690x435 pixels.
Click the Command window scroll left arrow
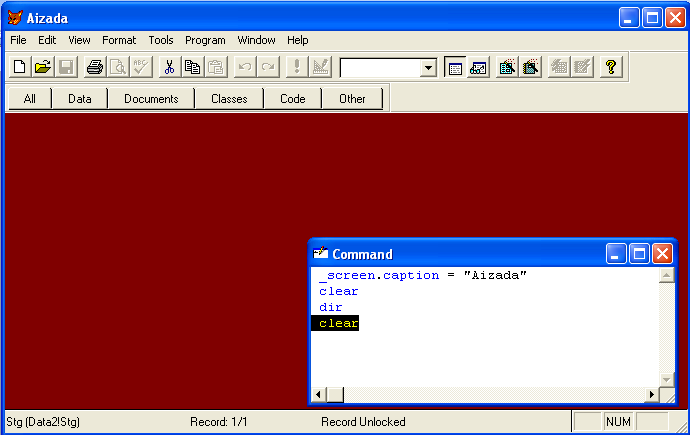pos(319,395)
